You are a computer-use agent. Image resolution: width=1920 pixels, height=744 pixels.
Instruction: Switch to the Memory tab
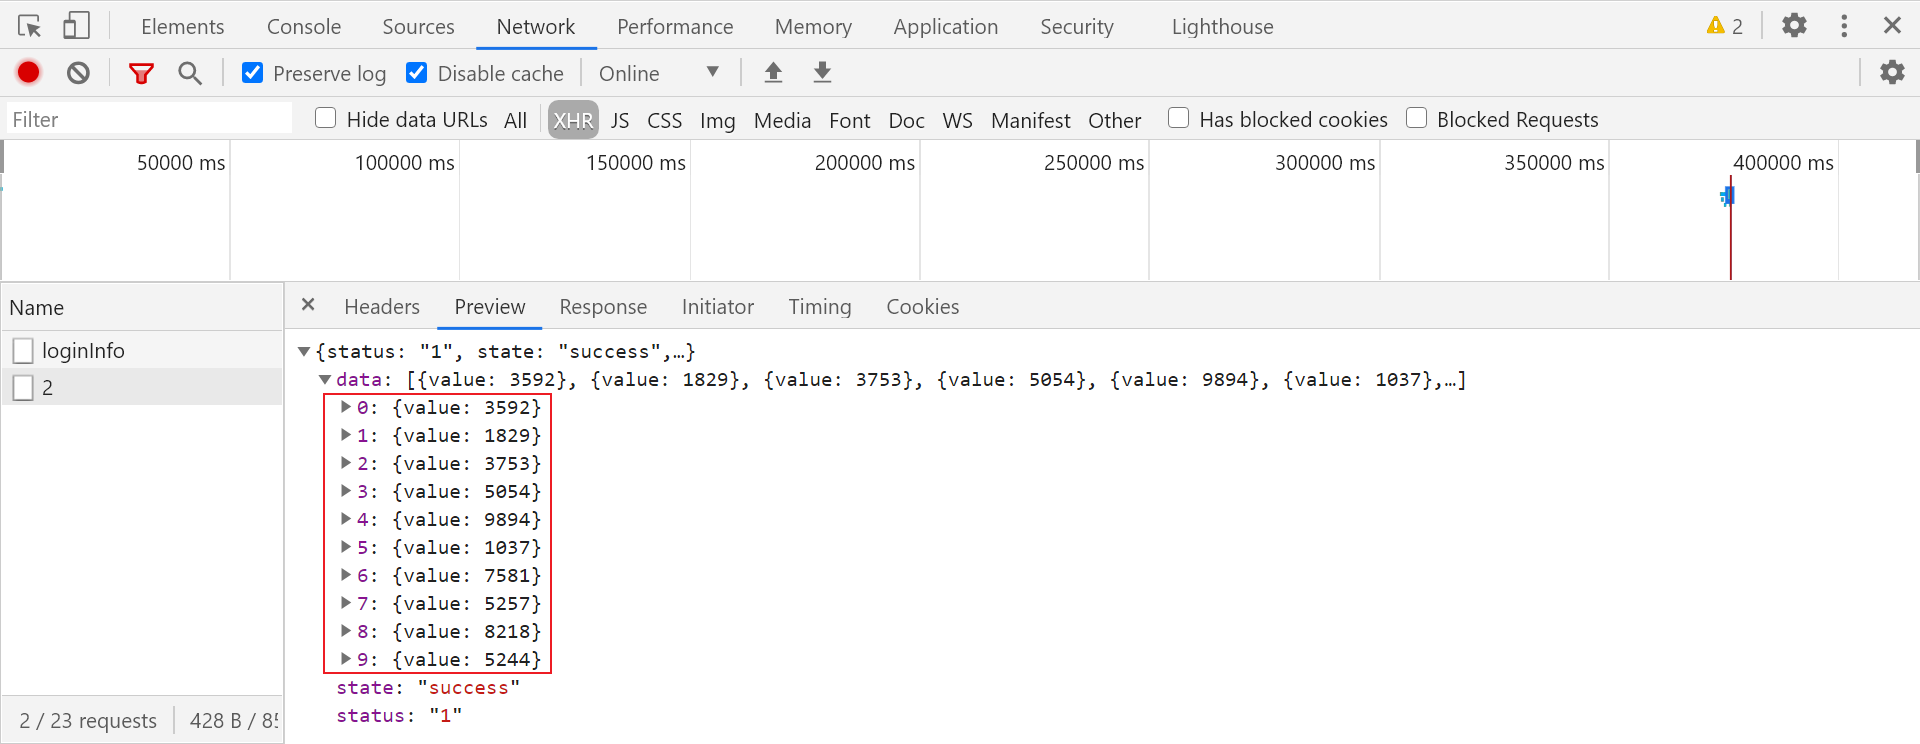(x=813, y=27)
